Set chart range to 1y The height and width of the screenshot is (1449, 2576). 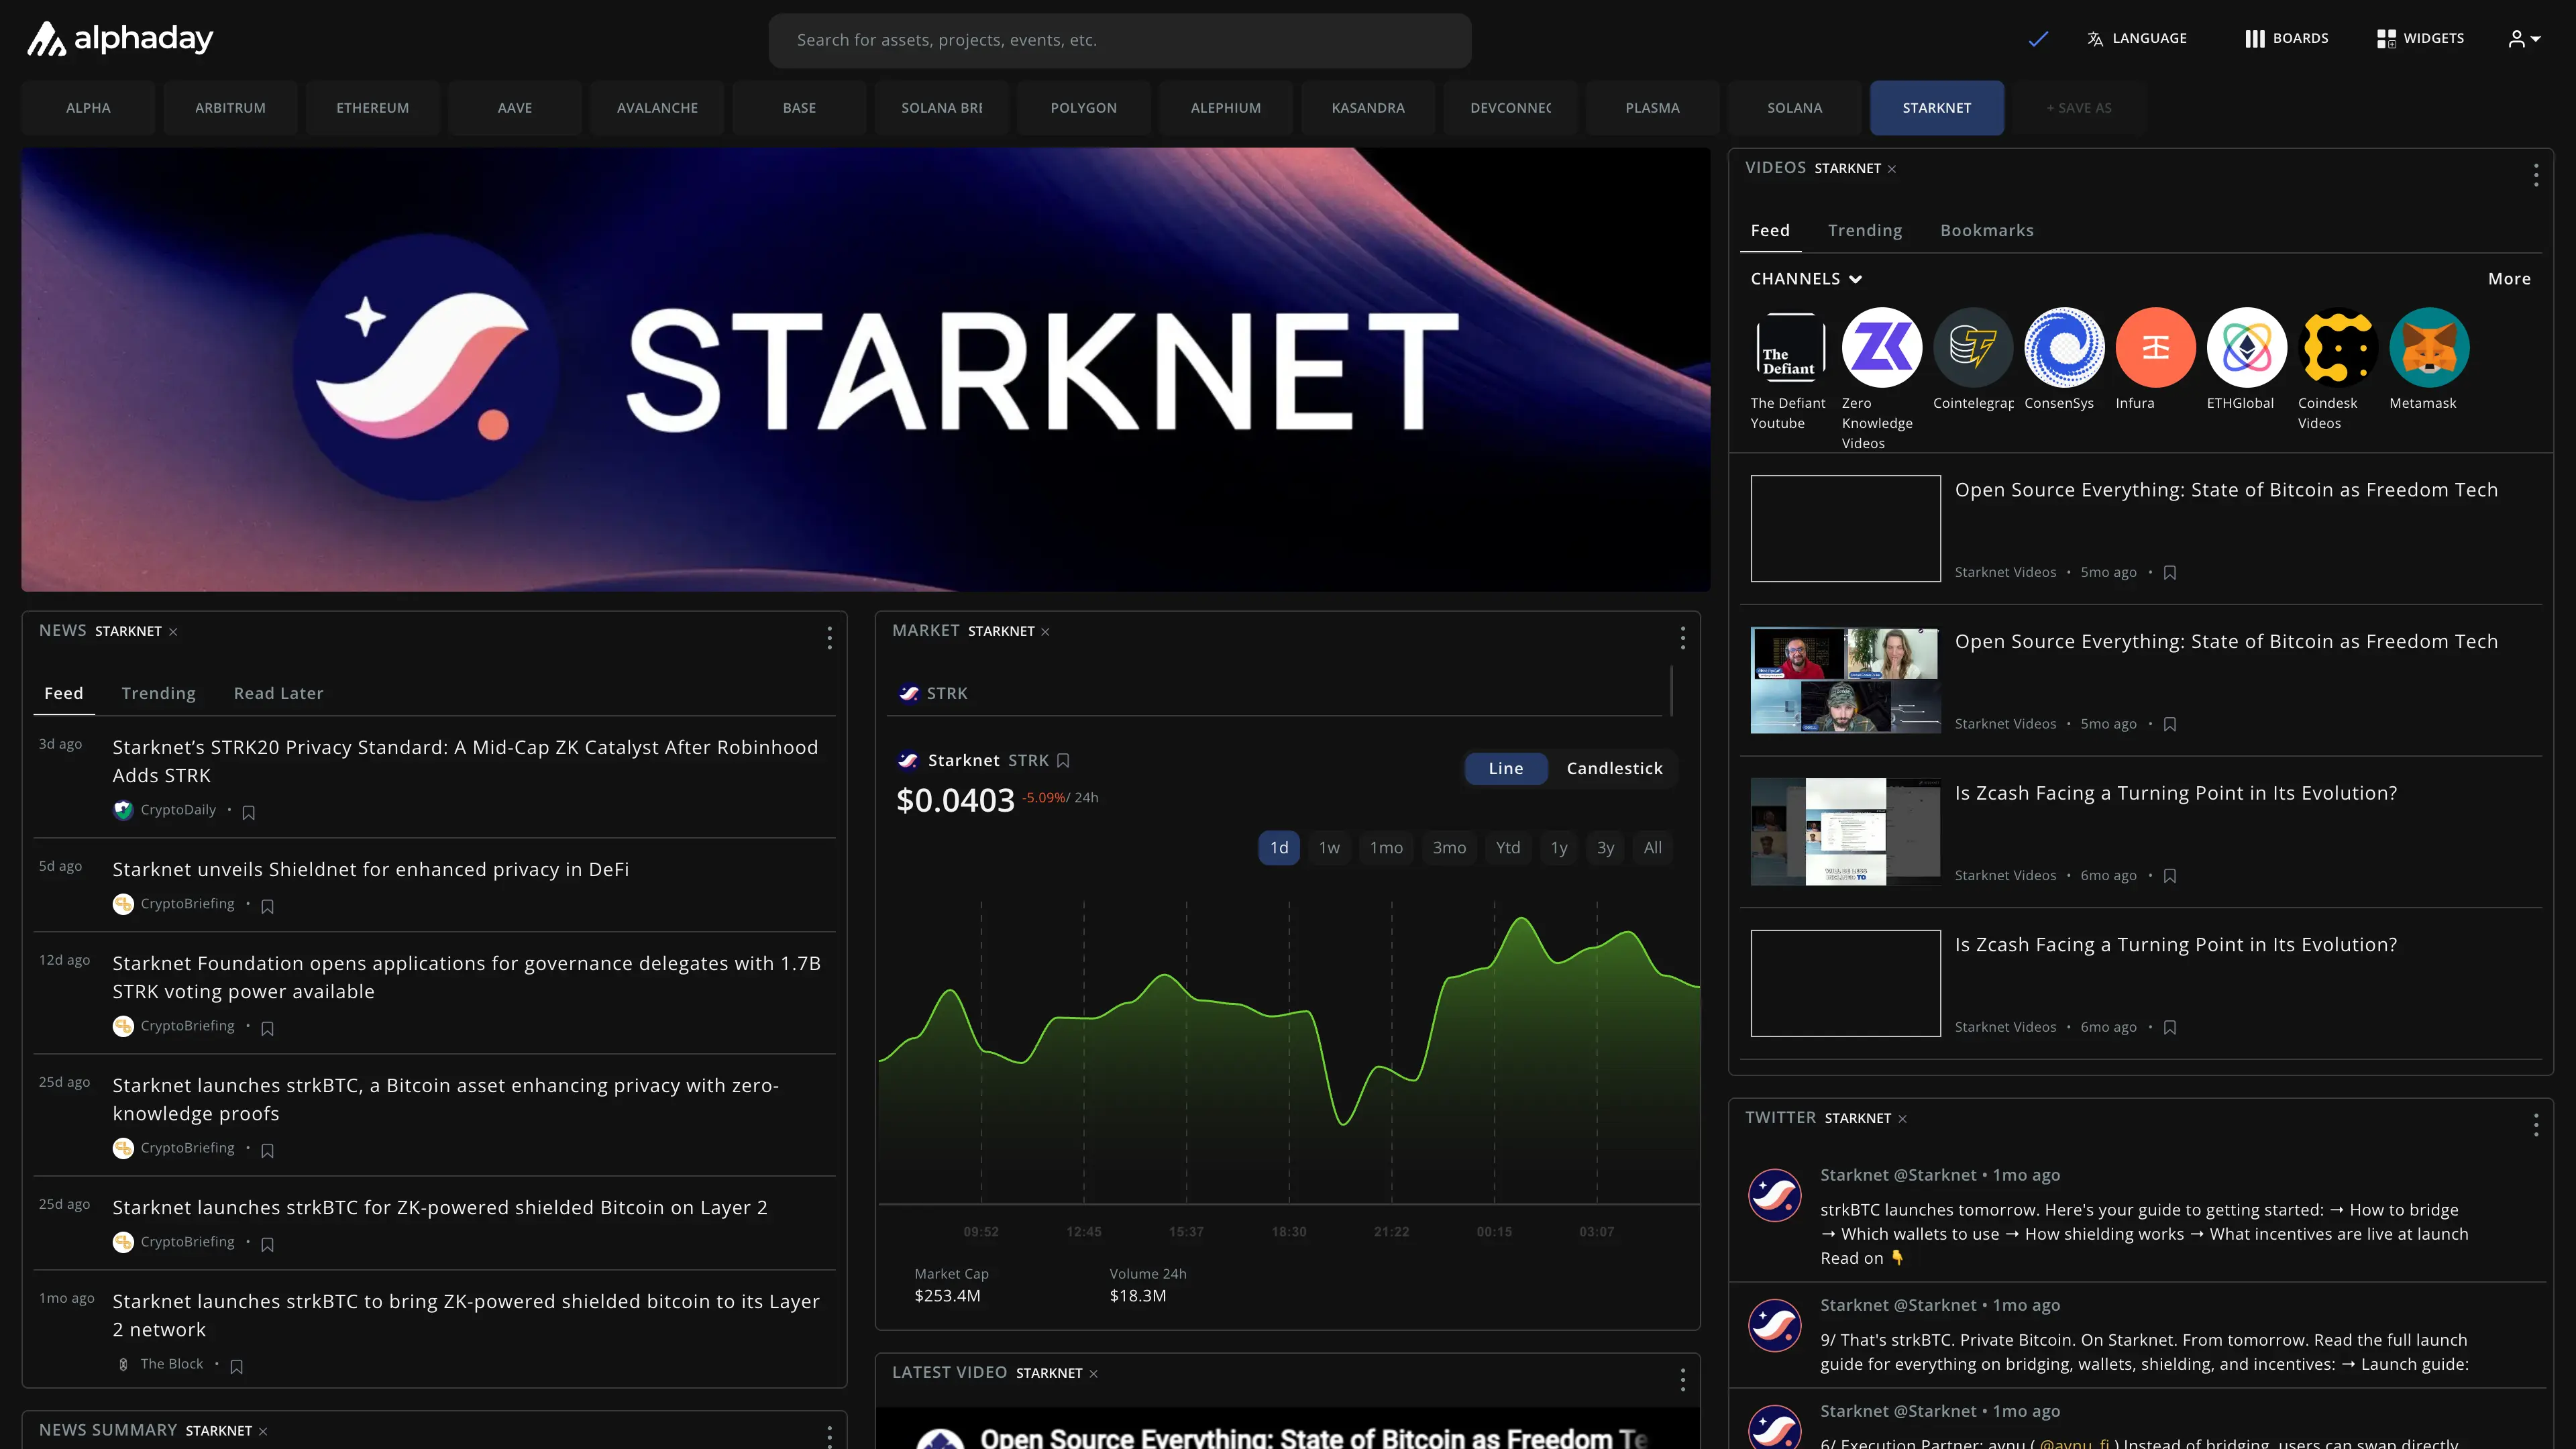tap(1558, 848)
